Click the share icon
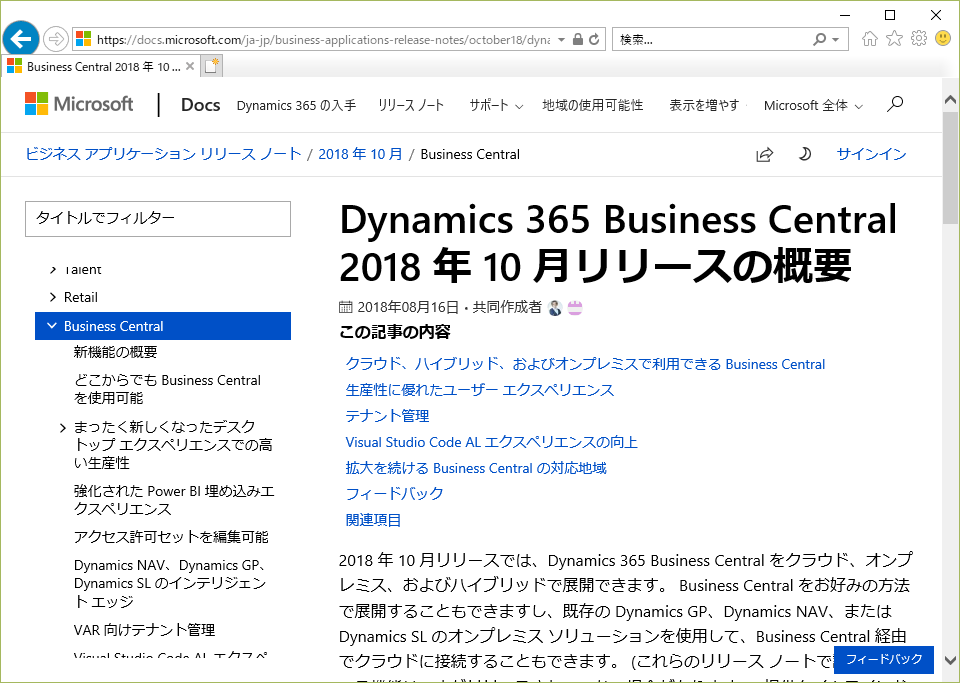This screenshot has width=960, height=683. click(765, 154)
